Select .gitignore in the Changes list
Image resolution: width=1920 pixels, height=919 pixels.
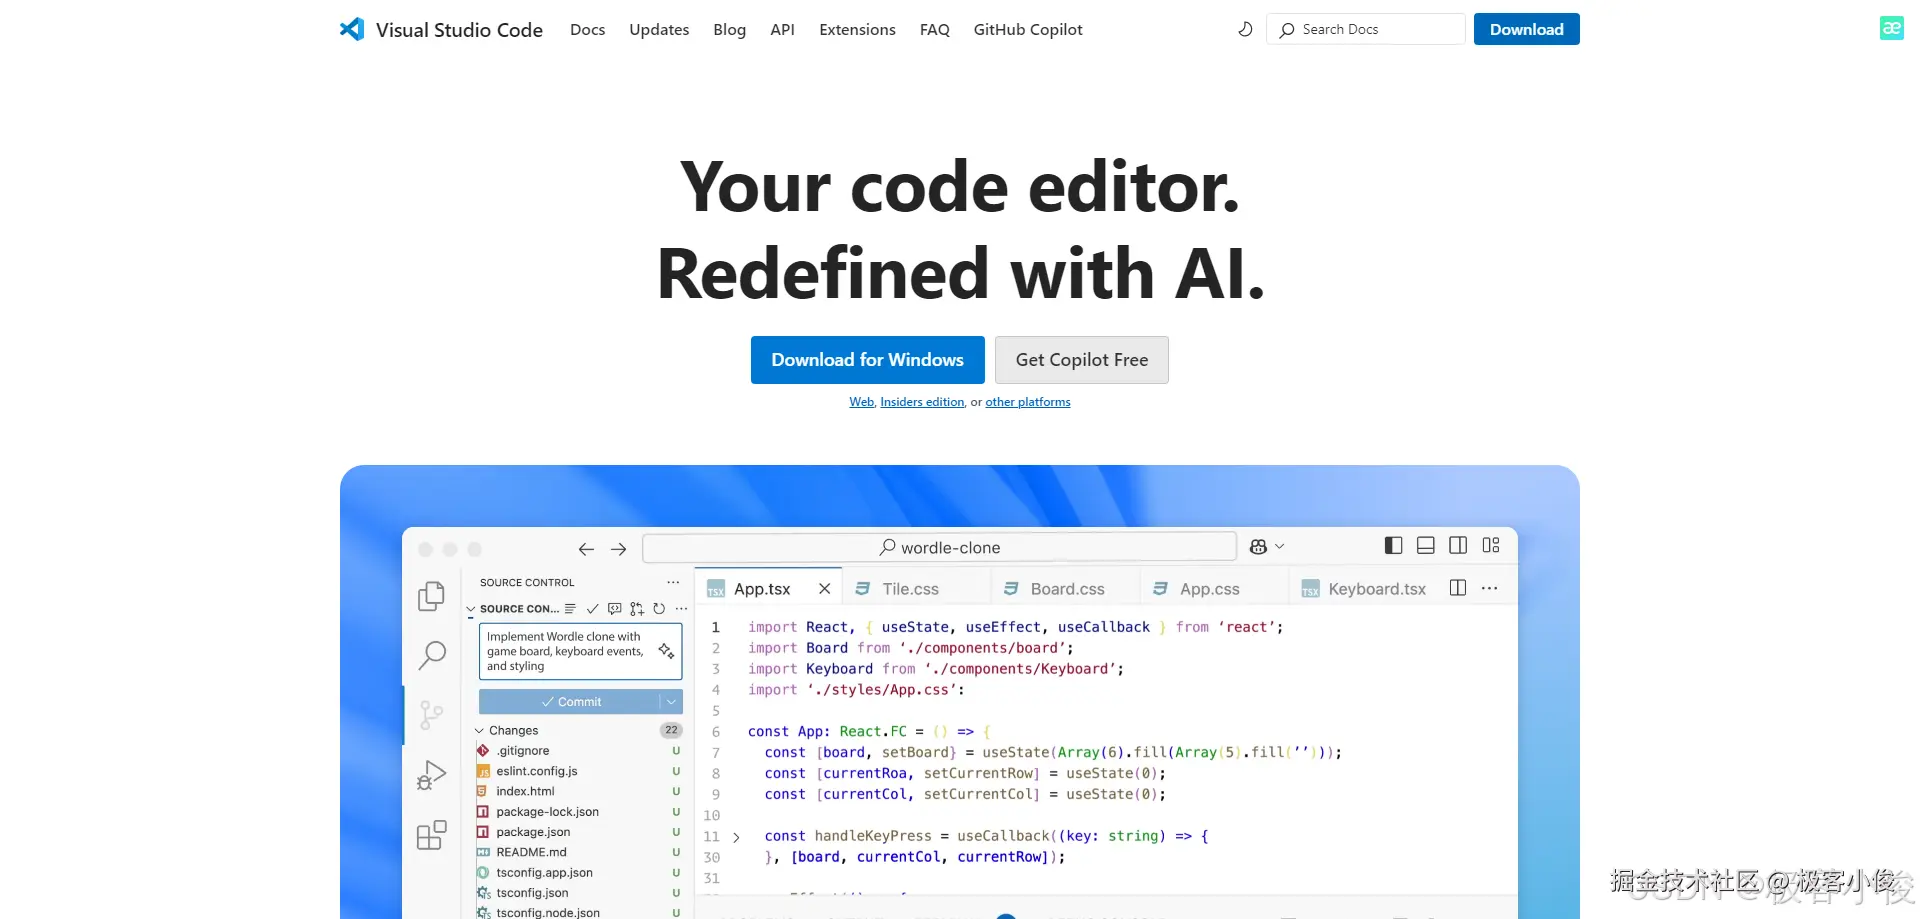click(x=578, y=751)
